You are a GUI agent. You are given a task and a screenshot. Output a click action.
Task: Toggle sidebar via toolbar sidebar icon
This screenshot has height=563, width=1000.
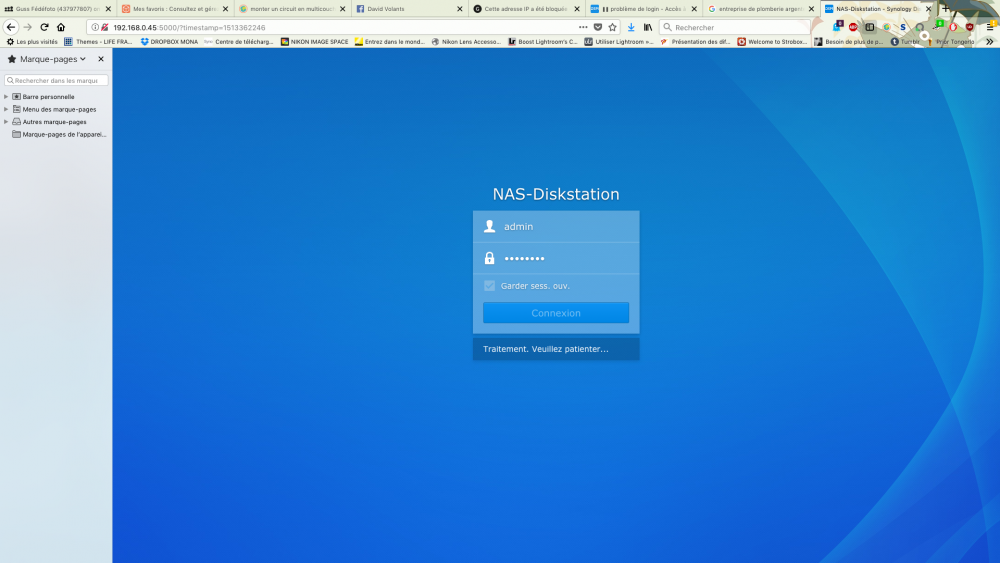869,27
